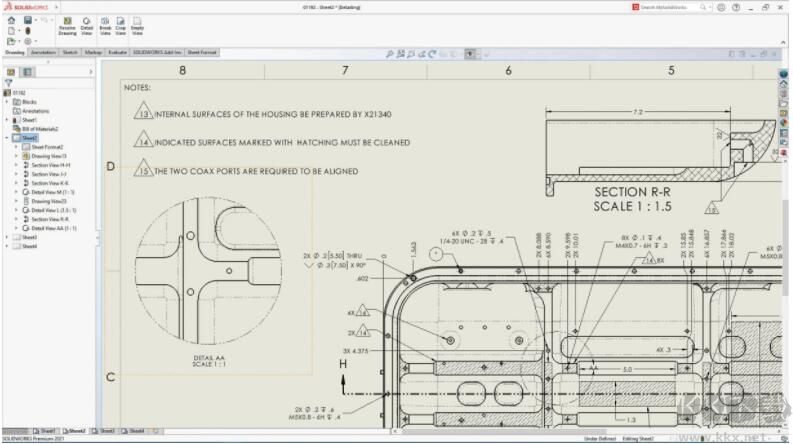Expand the Blocks folder in tree
793x444 pixels.
(x=6, y=102)
